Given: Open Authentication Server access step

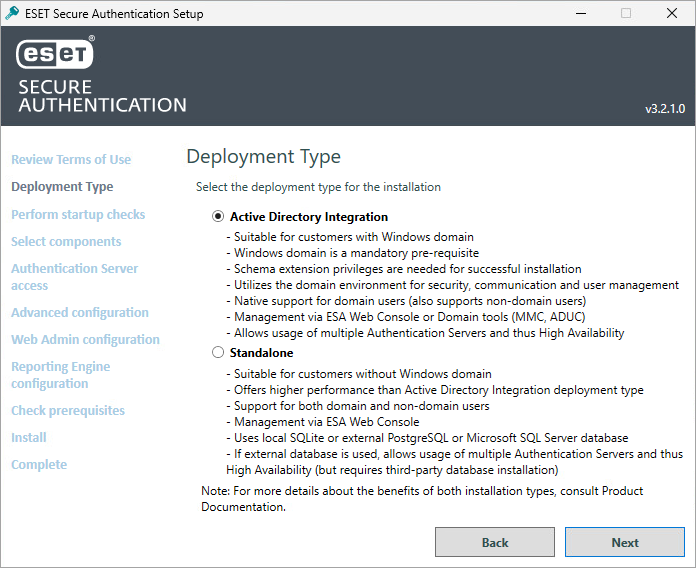Looking at the screenshot, I should 75,277.
